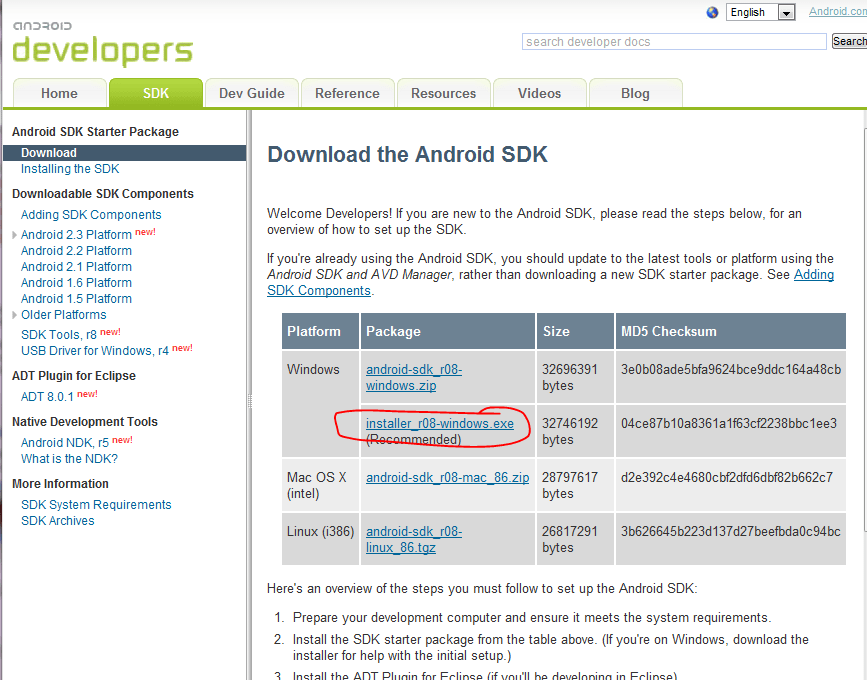This screenshot has width=867, height=680.
Task: Expand the Android 2.3 Platform item
Action: (14, 235)
